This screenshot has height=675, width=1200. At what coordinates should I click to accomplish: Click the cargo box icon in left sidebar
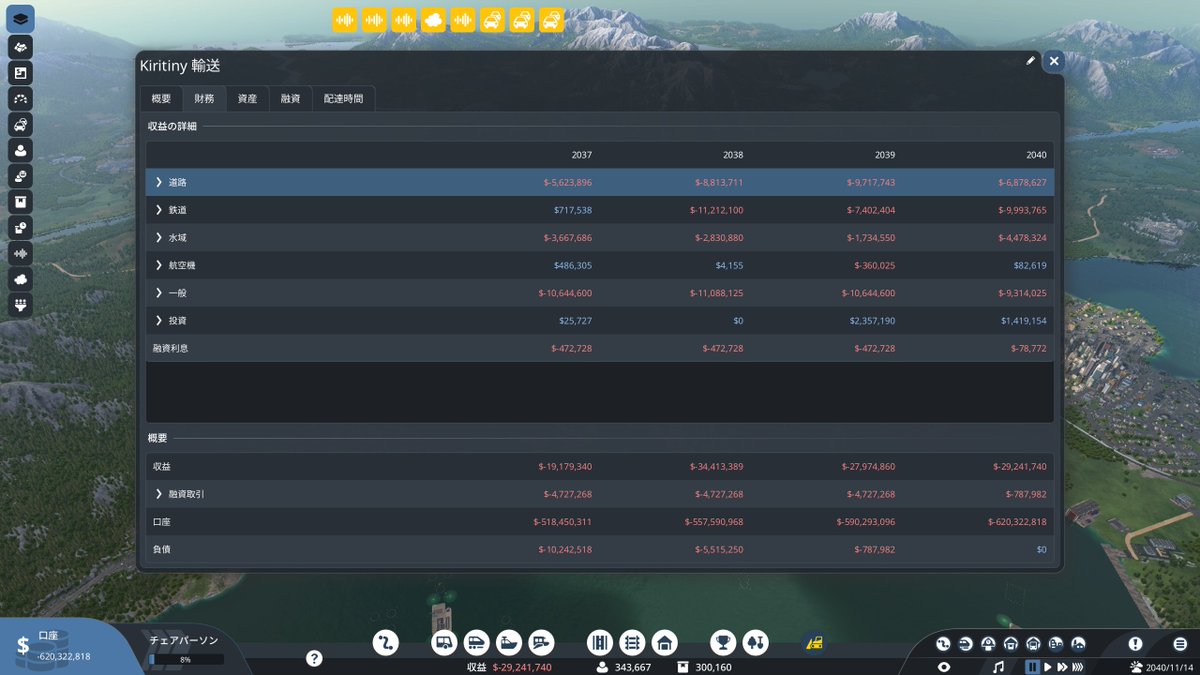click(x=20, y=202)
